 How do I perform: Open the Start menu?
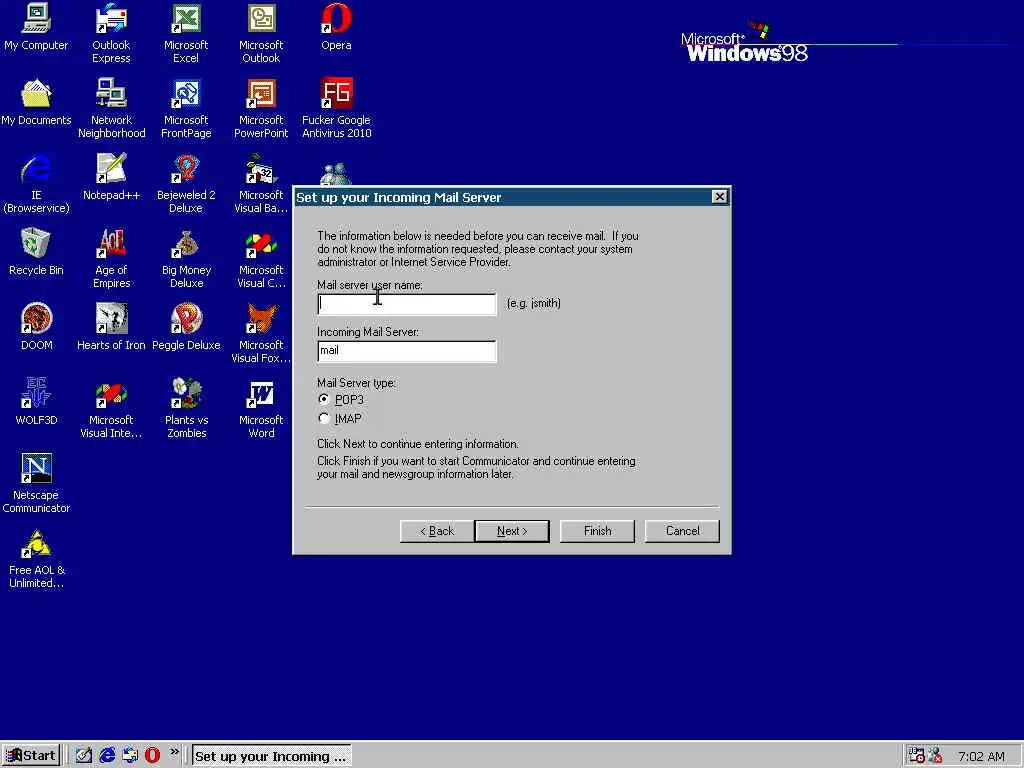[31, 756]
